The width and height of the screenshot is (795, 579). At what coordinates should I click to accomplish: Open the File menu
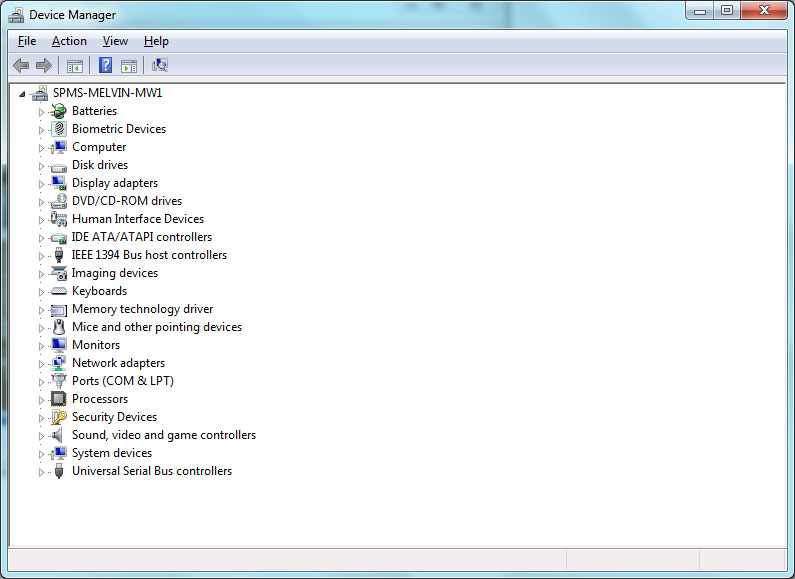[27, 41]
